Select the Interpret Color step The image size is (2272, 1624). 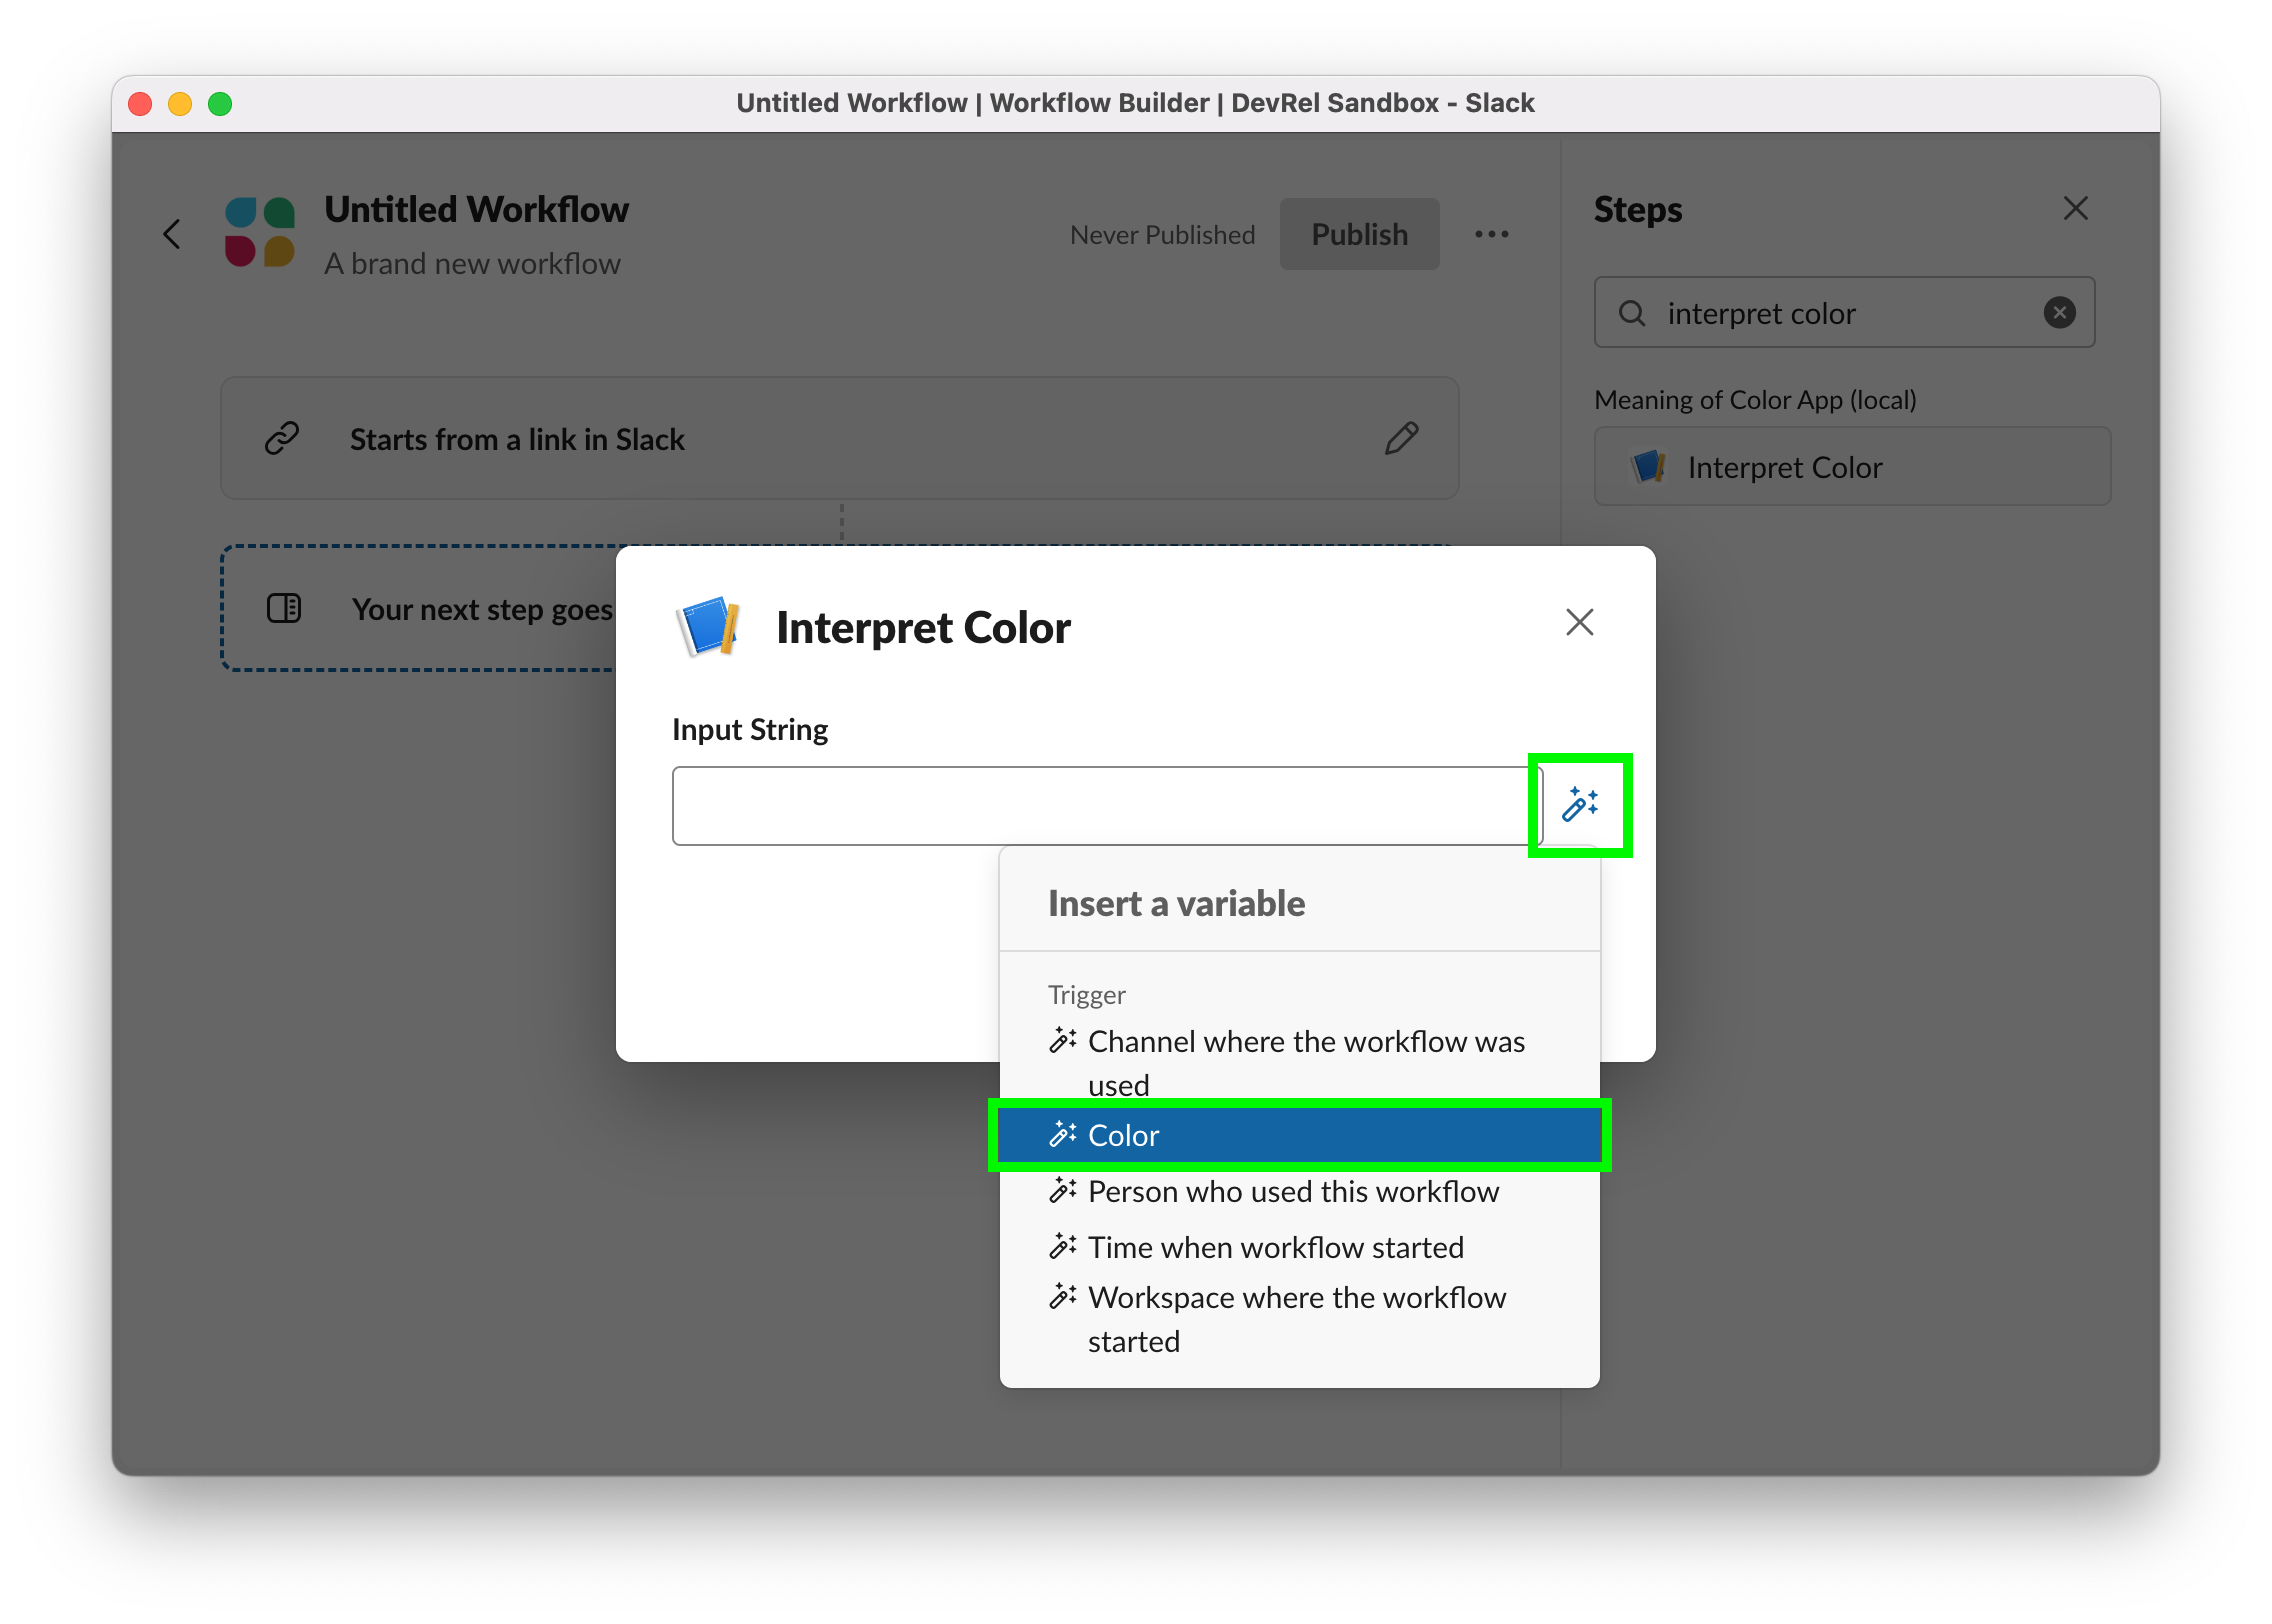click(x=1841, y=466)
